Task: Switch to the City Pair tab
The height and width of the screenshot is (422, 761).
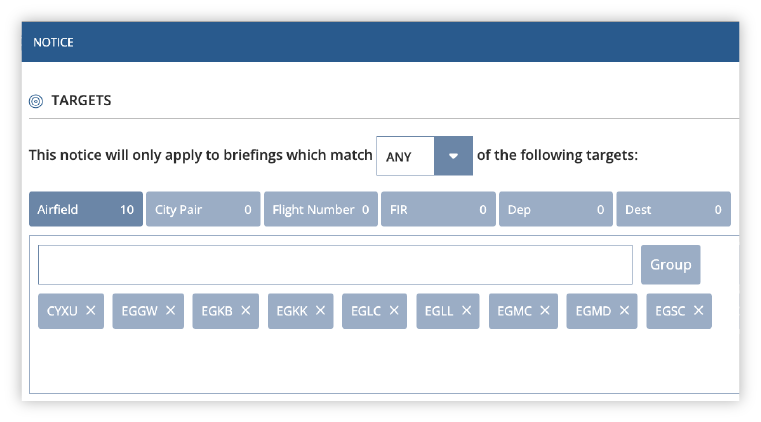Action: (x=203, y=209)
